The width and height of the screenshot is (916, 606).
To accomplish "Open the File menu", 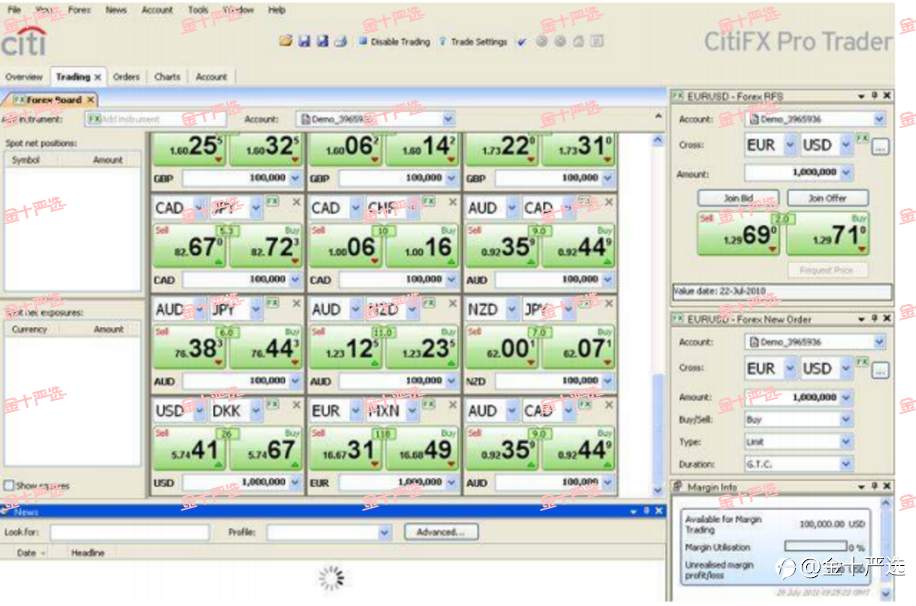I will point(14,10).
